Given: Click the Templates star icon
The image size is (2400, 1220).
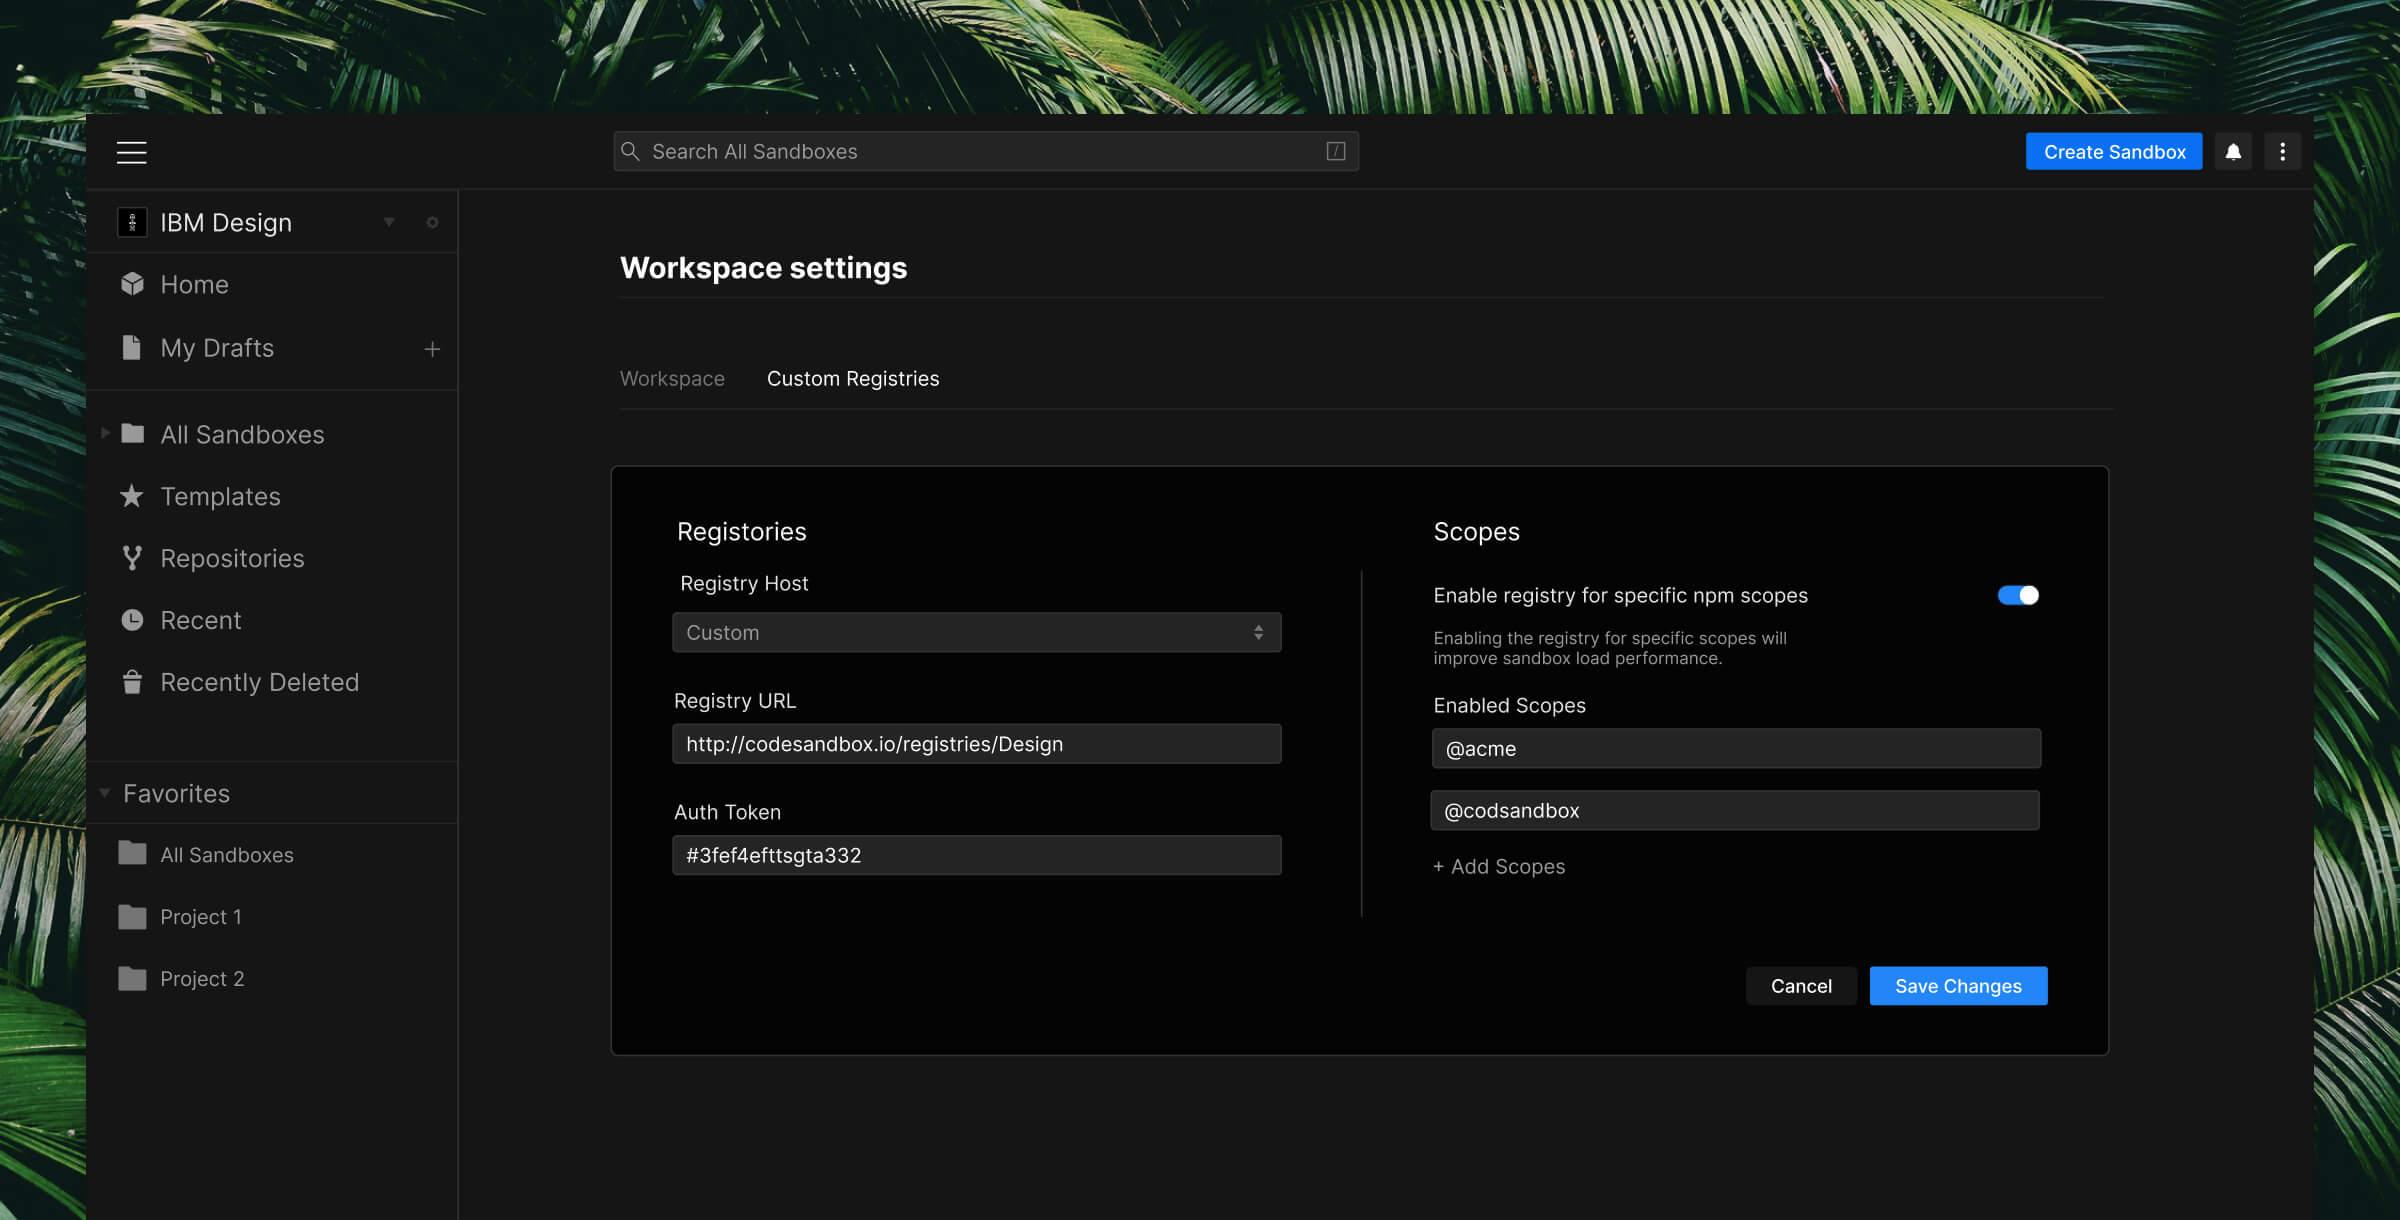Looking at the screenshot, I should tap(131, 496).
